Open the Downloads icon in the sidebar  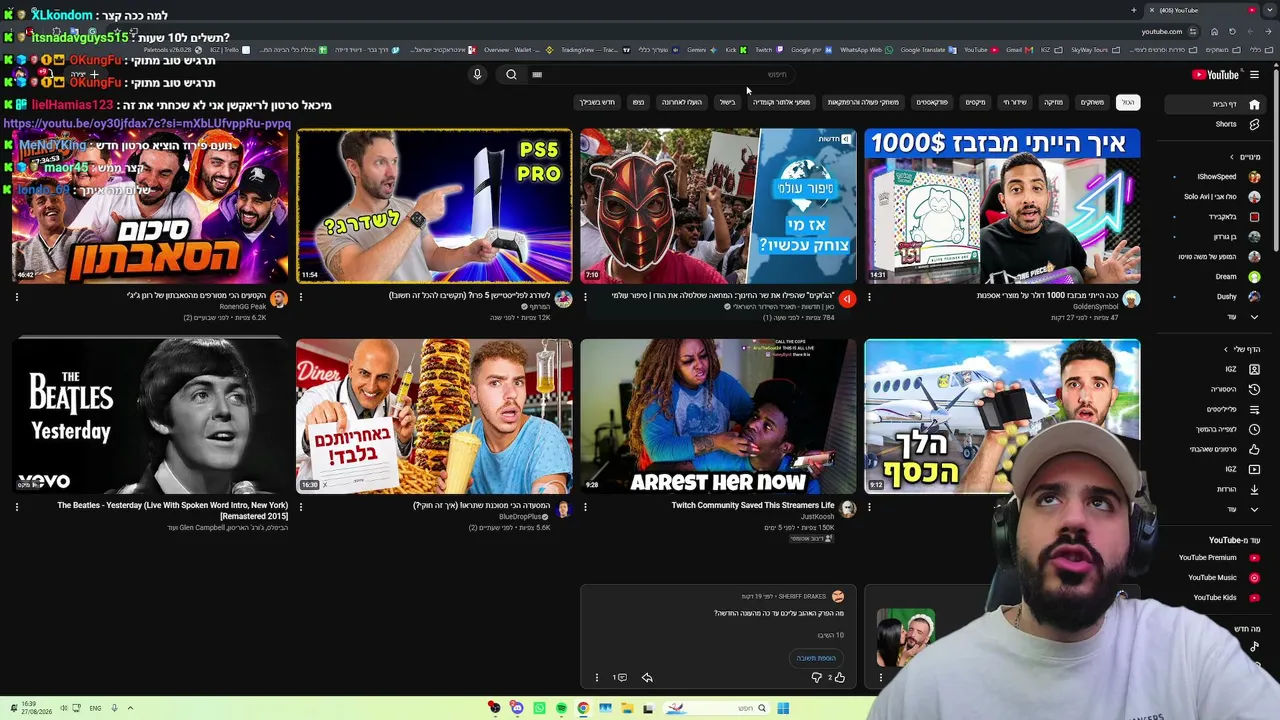1254,489
